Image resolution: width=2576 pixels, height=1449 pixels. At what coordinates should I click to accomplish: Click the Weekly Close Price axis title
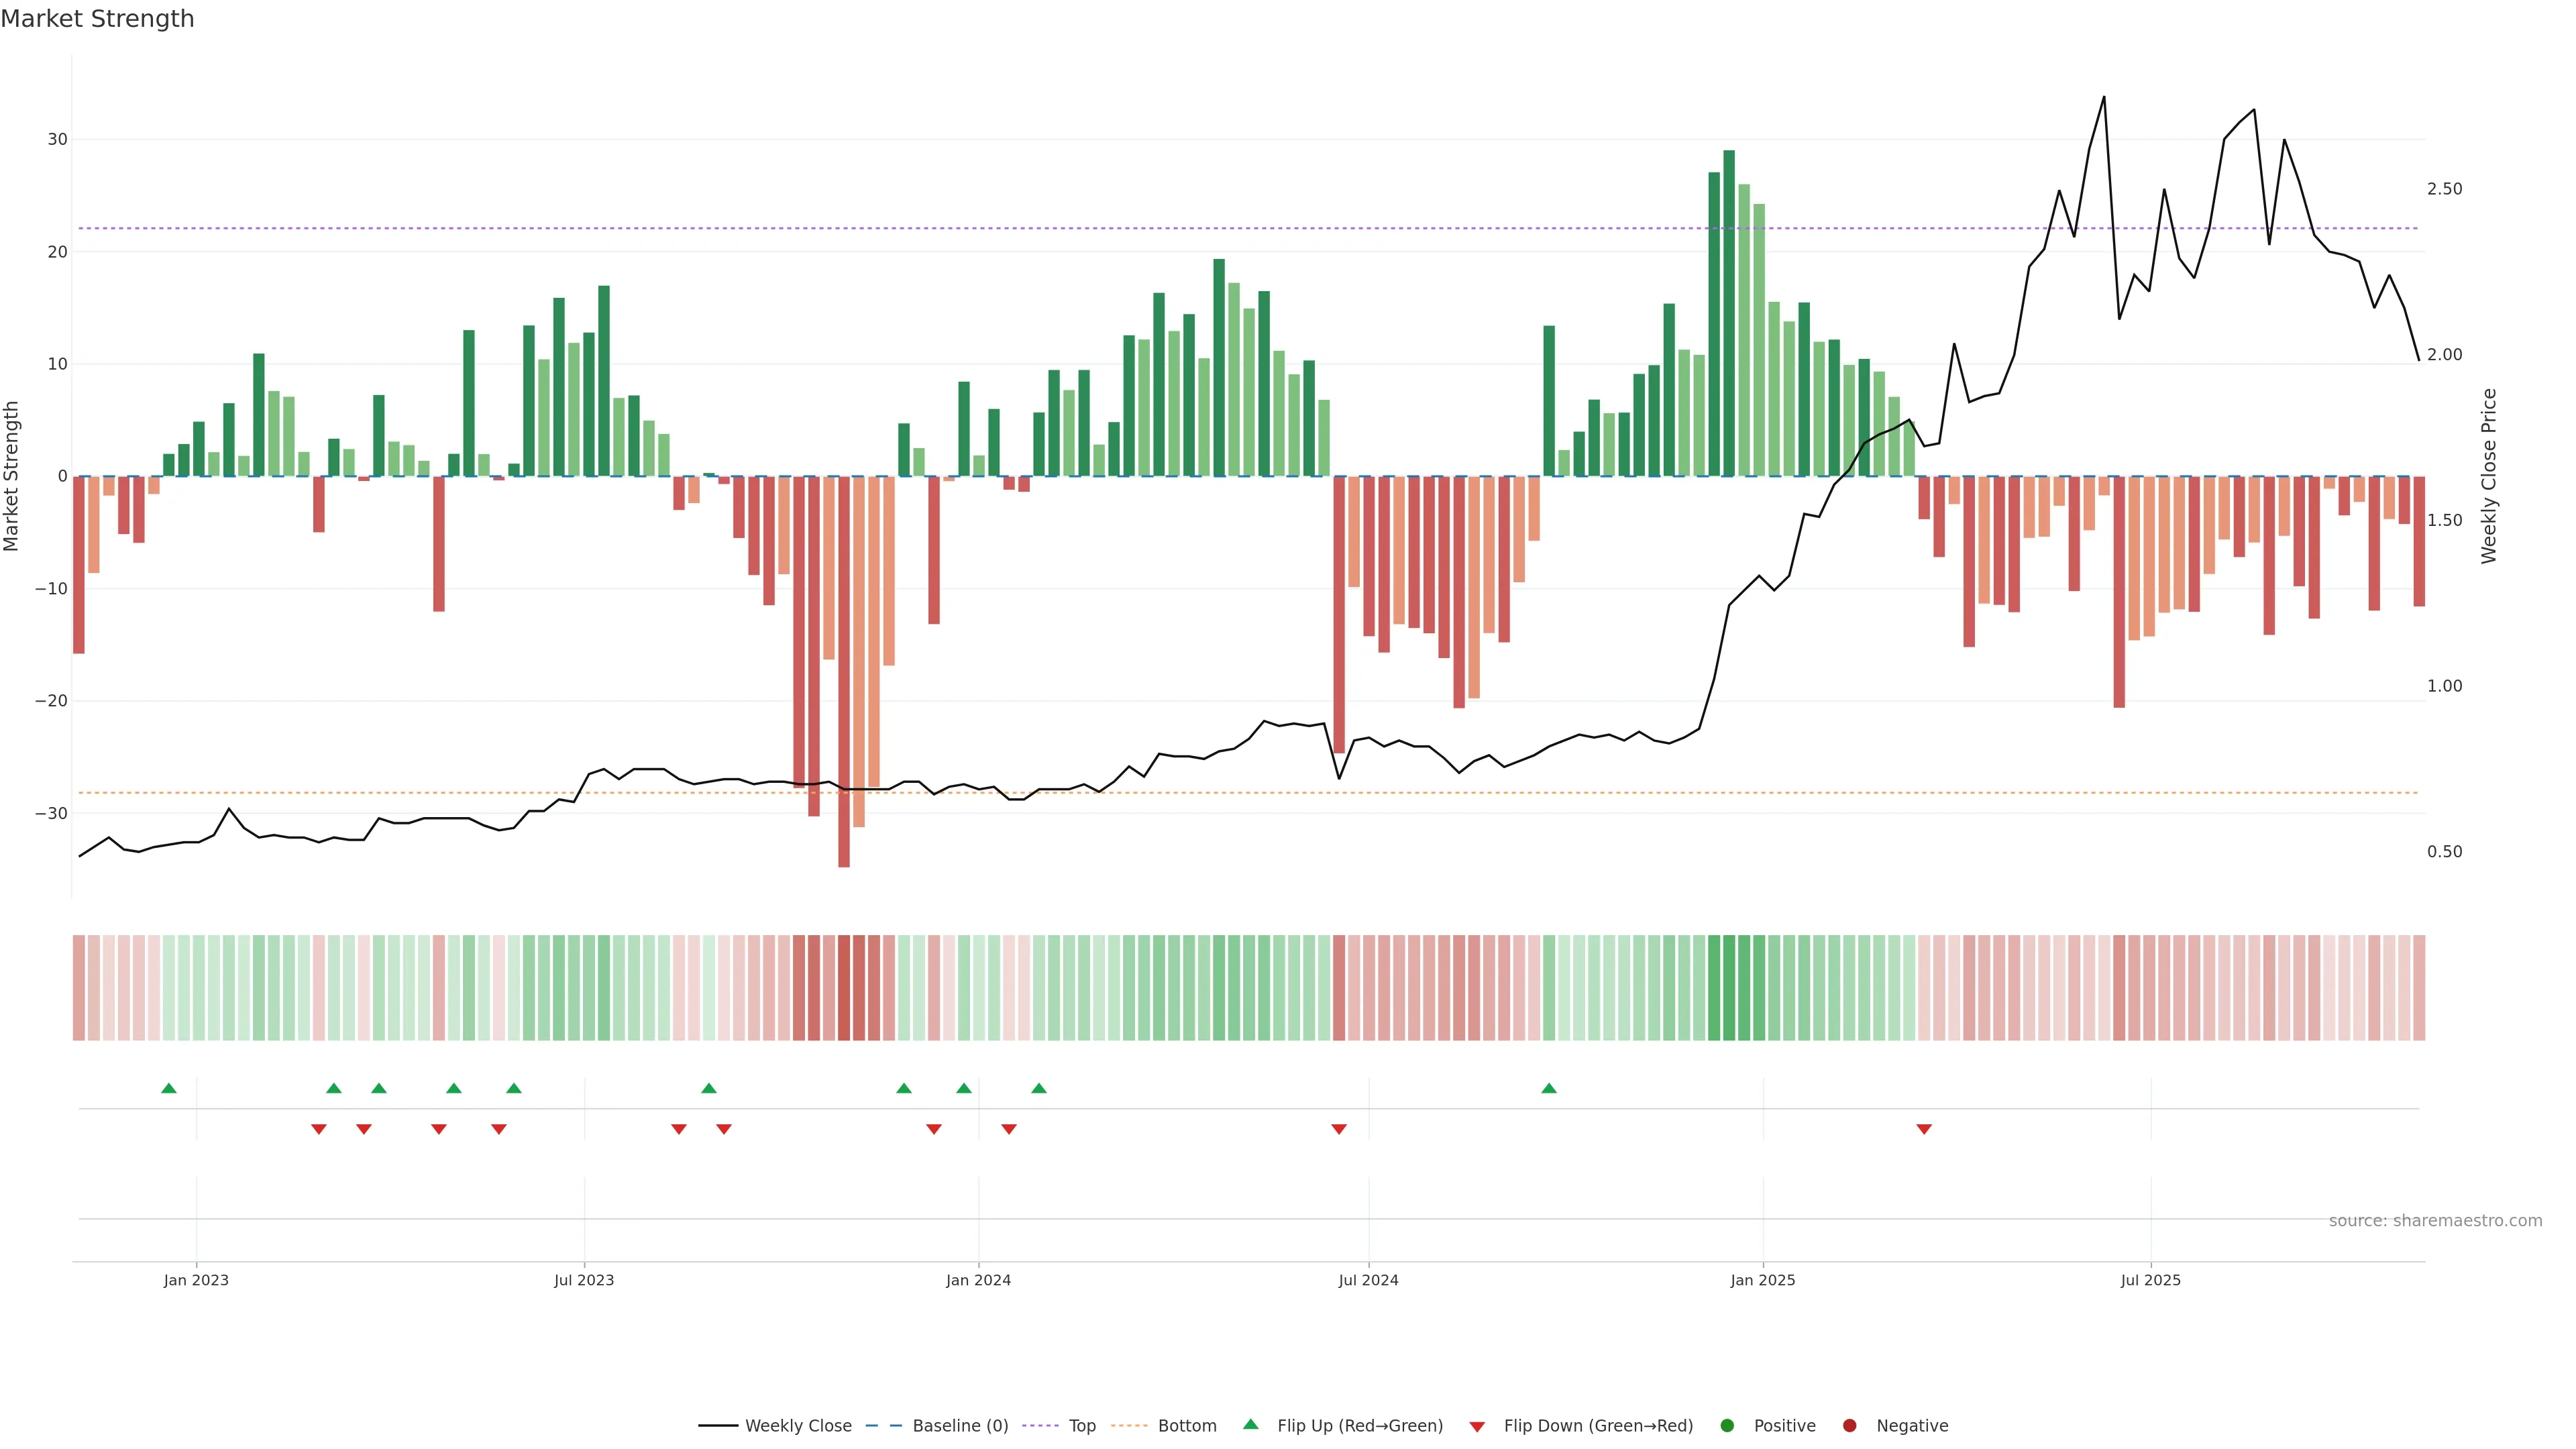pyautogui.click(x=2489, y=476)
